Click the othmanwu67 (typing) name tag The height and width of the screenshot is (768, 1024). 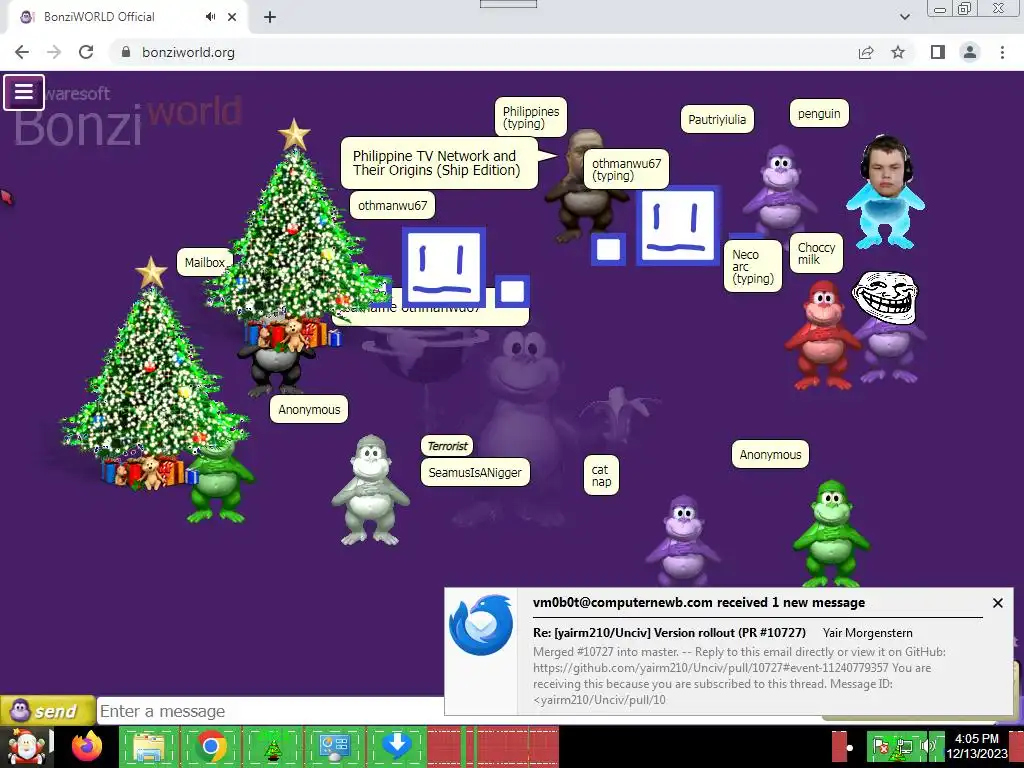click(626, 169)
